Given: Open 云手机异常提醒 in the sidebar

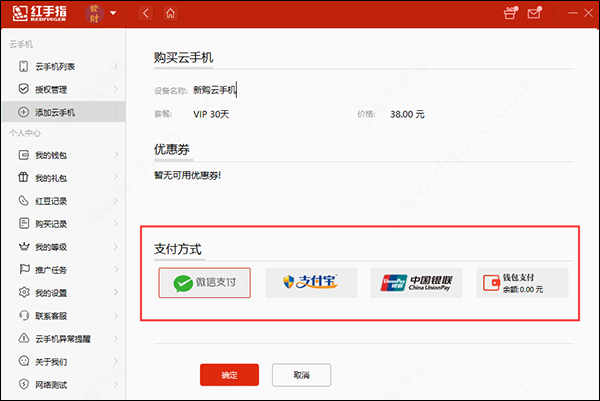Looking at the screenshot, I should click(64, 338).
